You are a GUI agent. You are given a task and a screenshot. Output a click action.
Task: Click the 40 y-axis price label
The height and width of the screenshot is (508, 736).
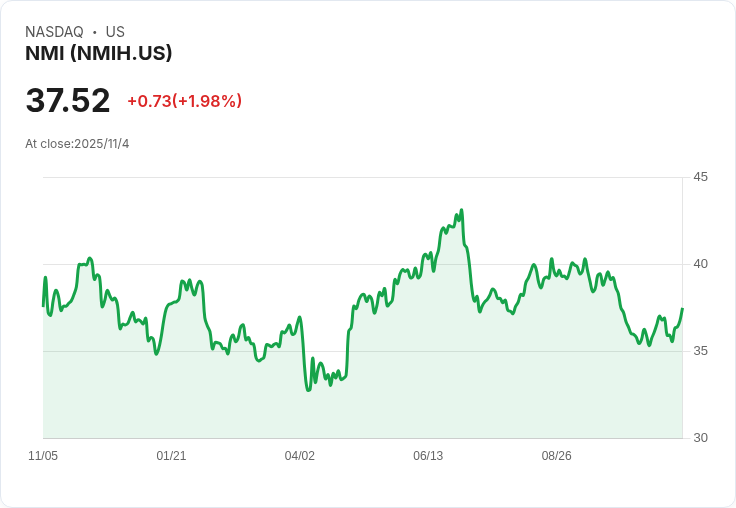point(700,264)
